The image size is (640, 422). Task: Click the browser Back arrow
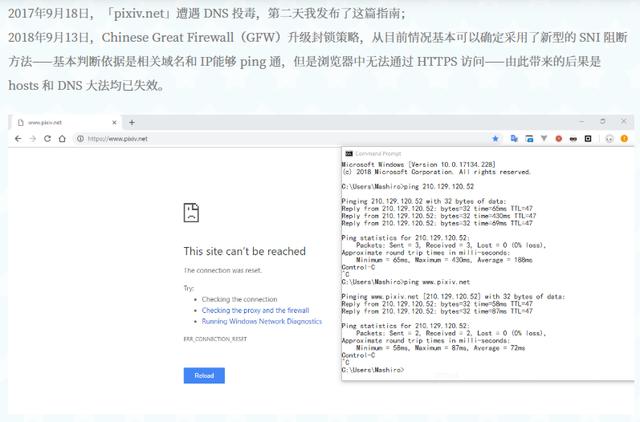pos(18,139)
